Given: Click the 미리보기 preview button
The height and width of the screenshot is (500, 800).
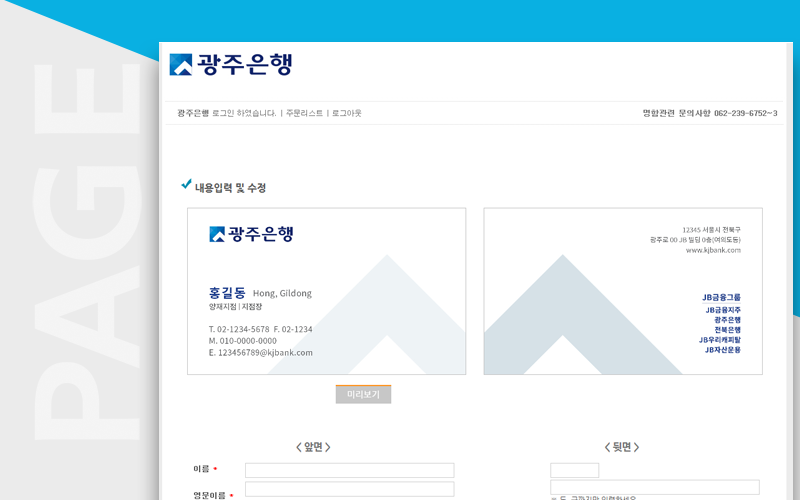Looking at the screenshot, I should click(363, 394).
